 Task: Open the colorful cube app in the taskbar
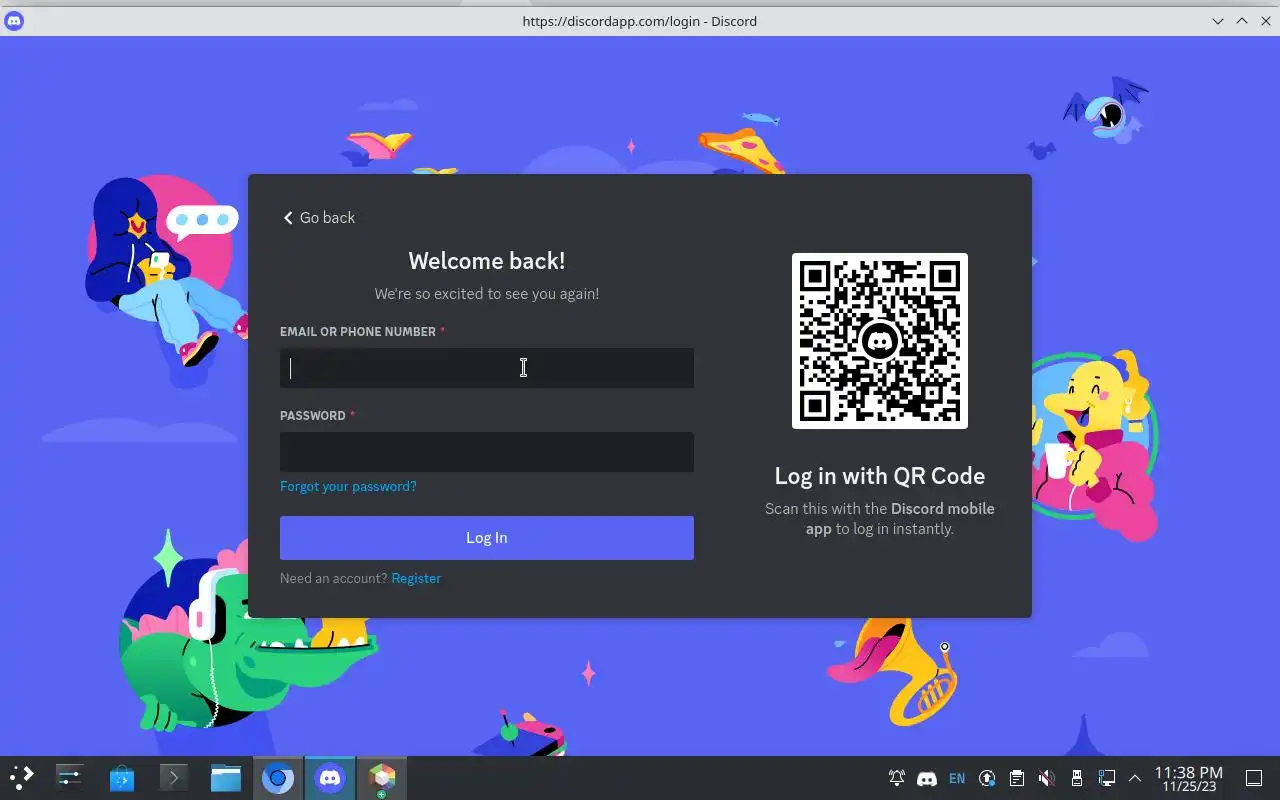[x=382, y=777]
